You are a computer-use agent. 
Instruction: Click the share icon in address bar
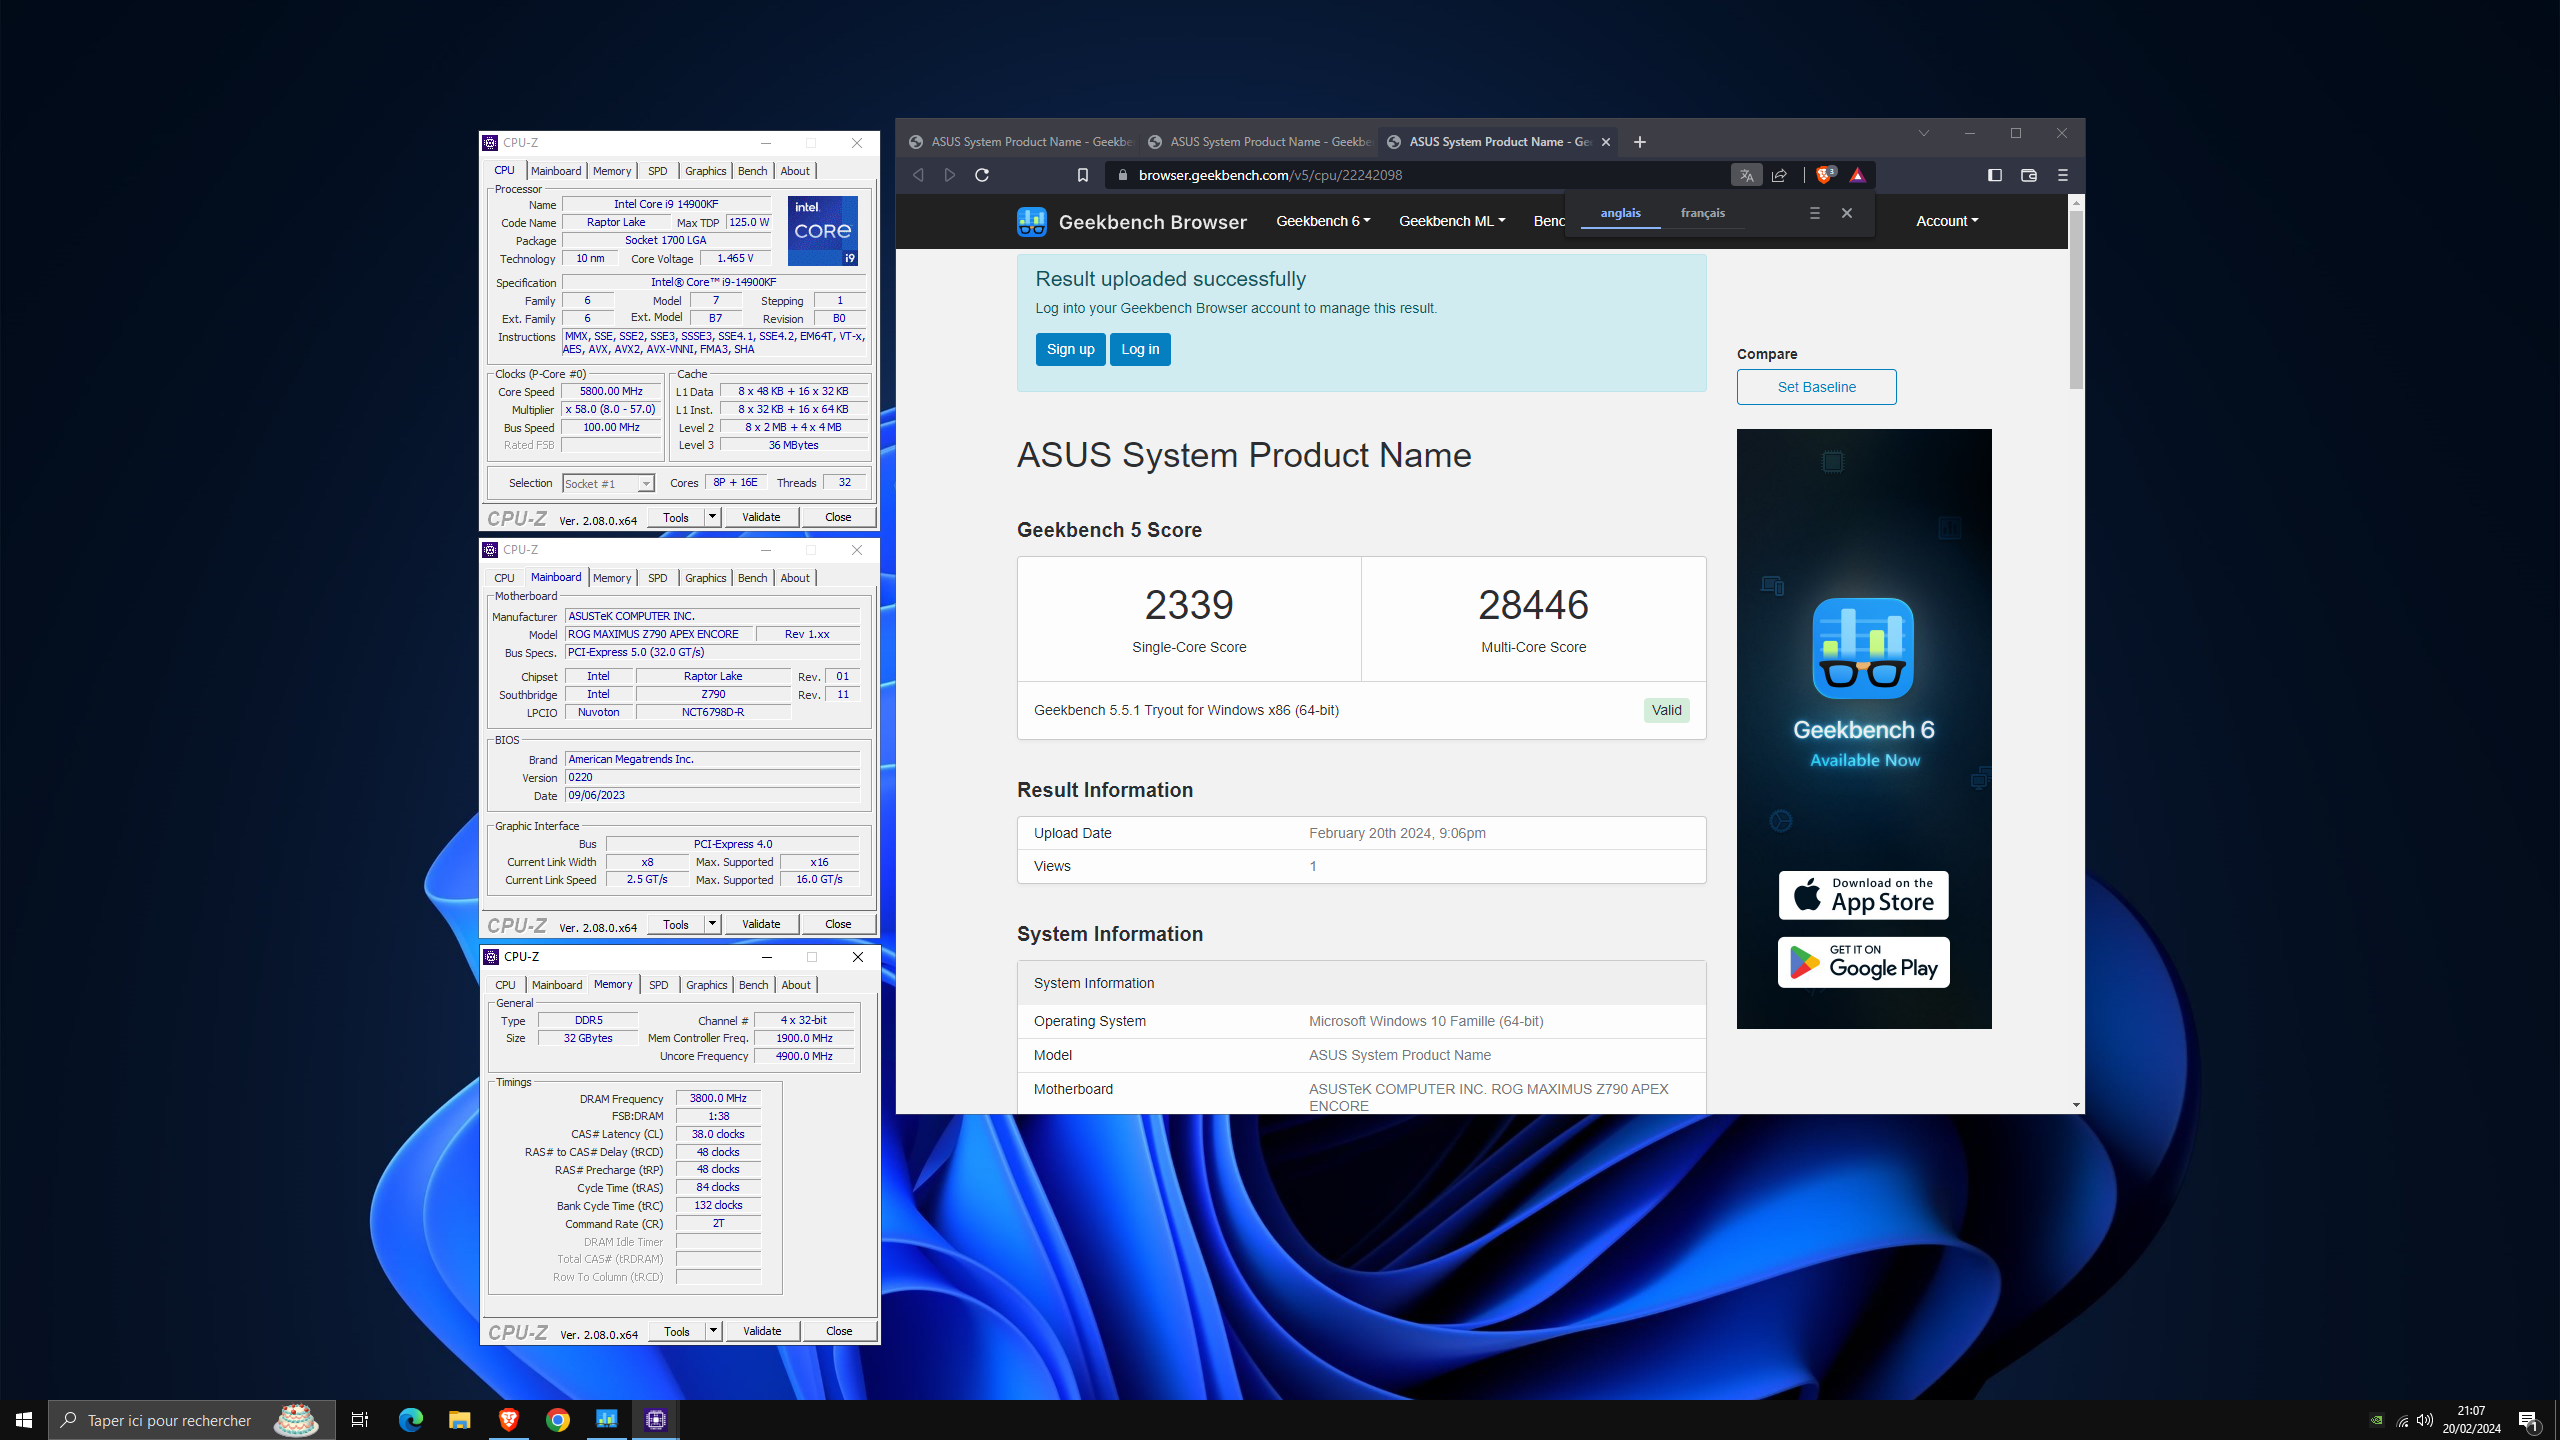point(1779,175)
